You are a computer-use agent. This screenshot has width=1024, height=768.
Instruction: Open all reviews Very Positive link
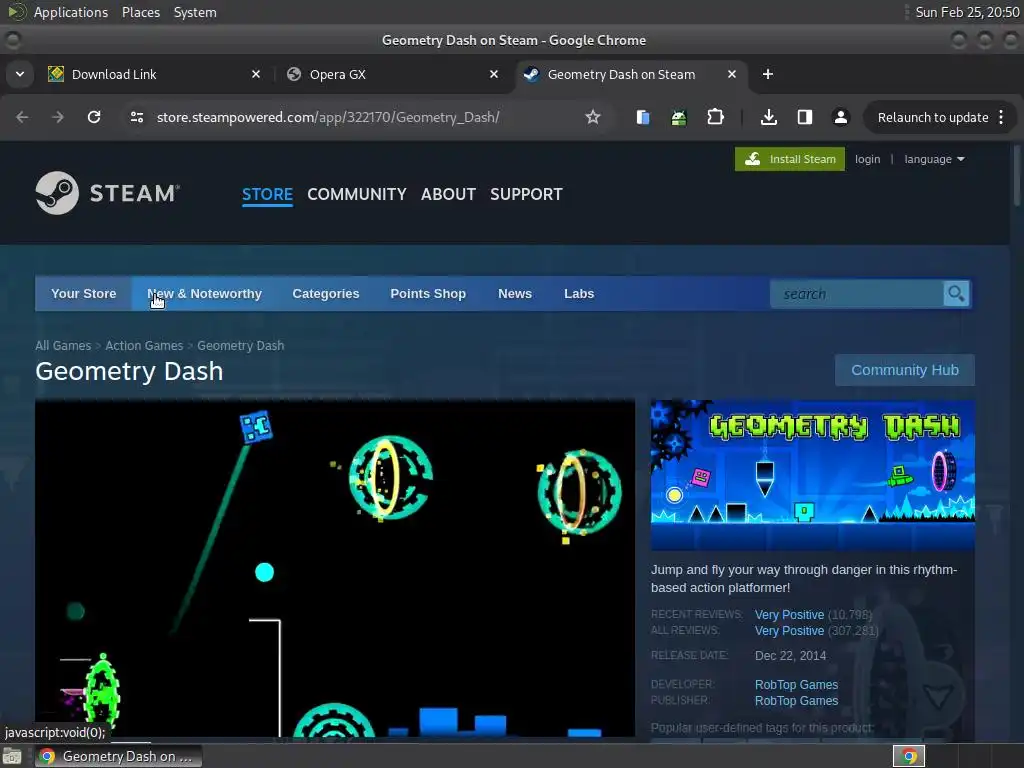[789, 631]
